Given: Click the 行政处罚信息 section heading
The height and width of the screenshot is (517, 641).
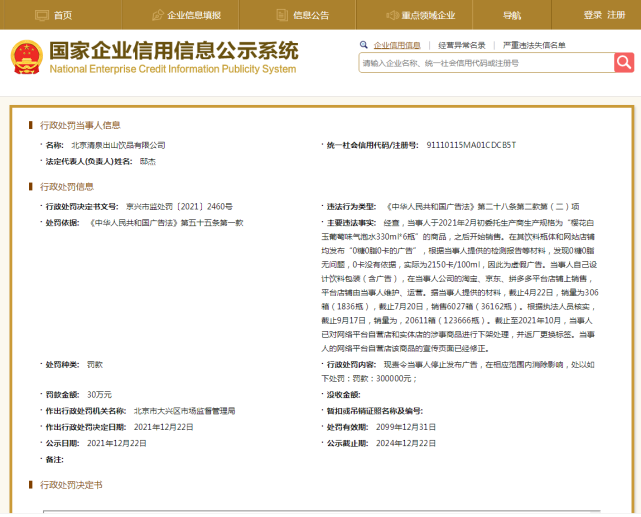Looking at the screenshot, I should click(x=67, y=187).
